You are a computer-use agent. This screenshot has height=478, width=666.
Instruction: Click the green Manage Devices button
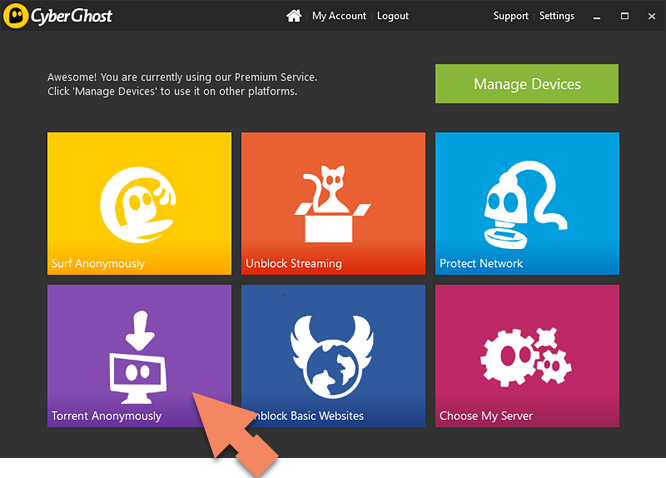(527, 84)
